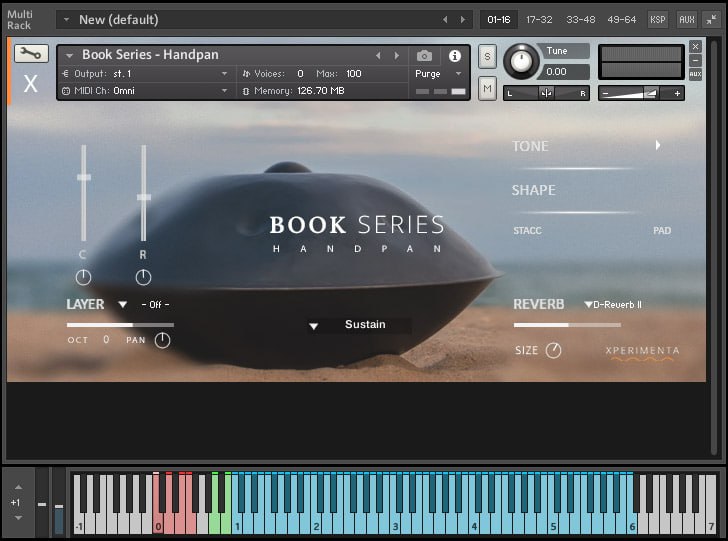Turn the layer PAN knob
728x541 pixels.
pos(162,340)
